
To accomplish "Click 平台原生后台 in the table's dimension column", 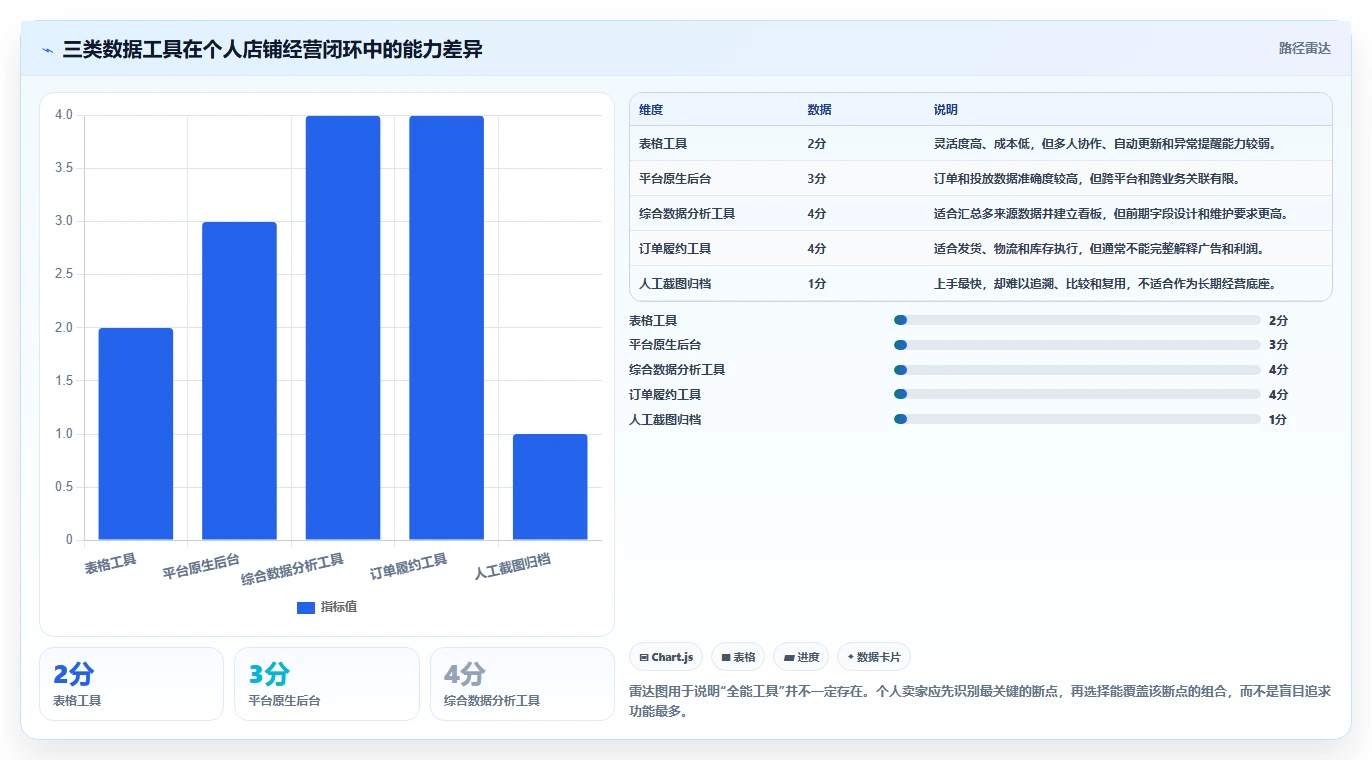I will tap(675, 179).
